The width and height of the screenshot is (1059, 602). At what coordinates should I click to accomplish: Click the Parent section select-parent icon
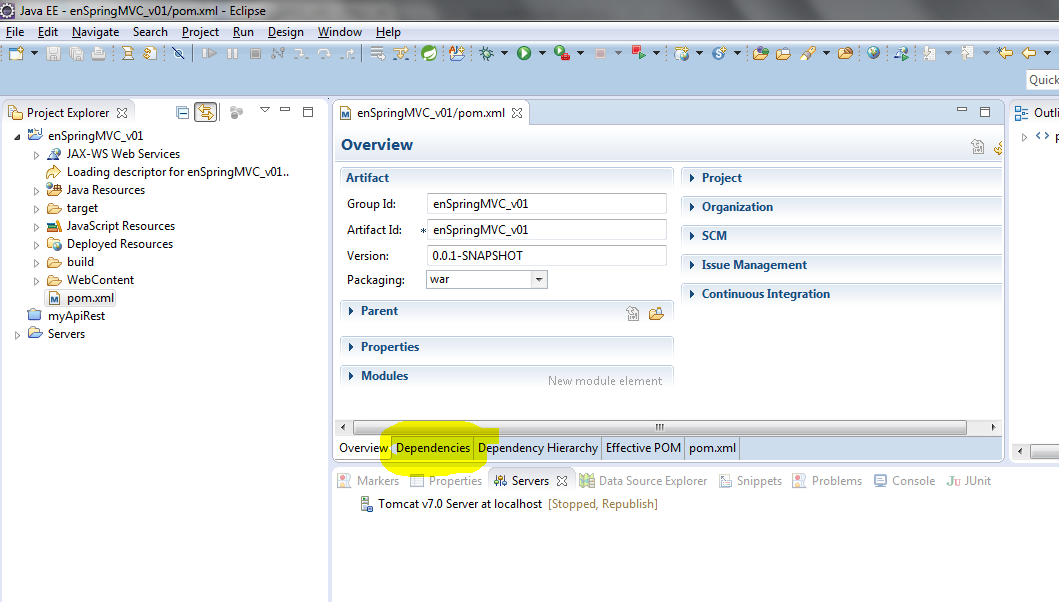click(x=633, y=313)
